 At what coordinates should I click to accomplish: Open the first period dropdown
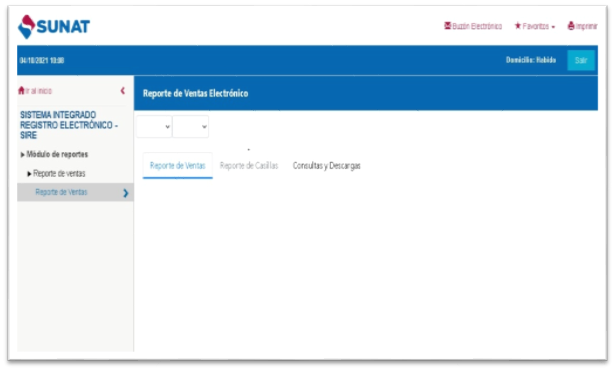(x=154, y=126)
